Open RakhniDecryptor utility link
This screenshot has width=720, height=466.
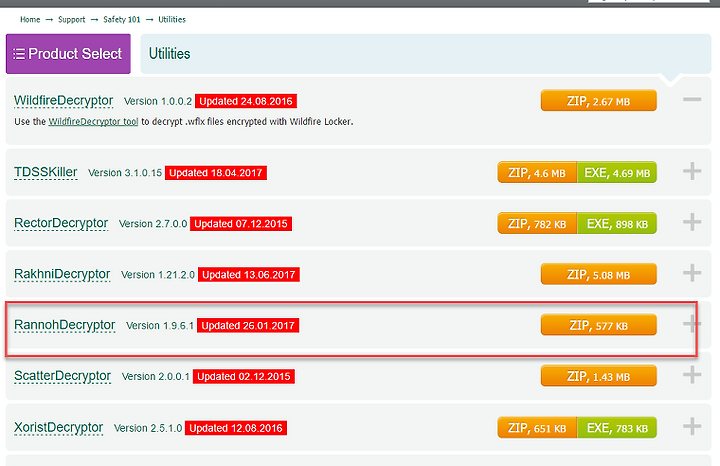(x=62, y=274)
